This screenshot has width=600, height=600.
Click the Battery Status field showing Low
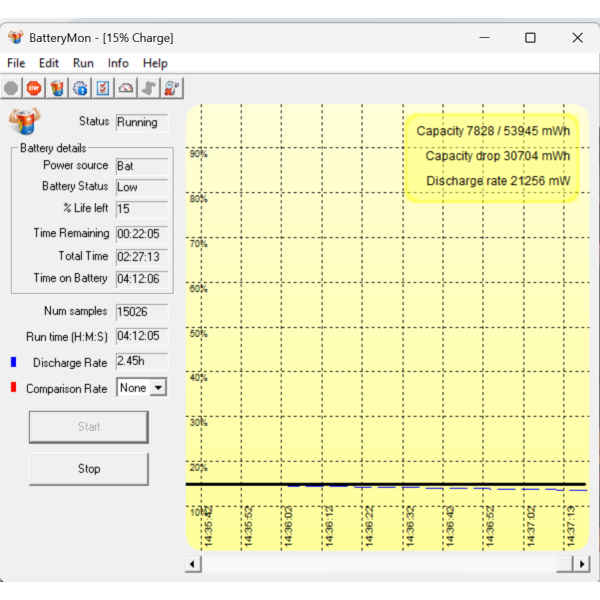point(142,187)
